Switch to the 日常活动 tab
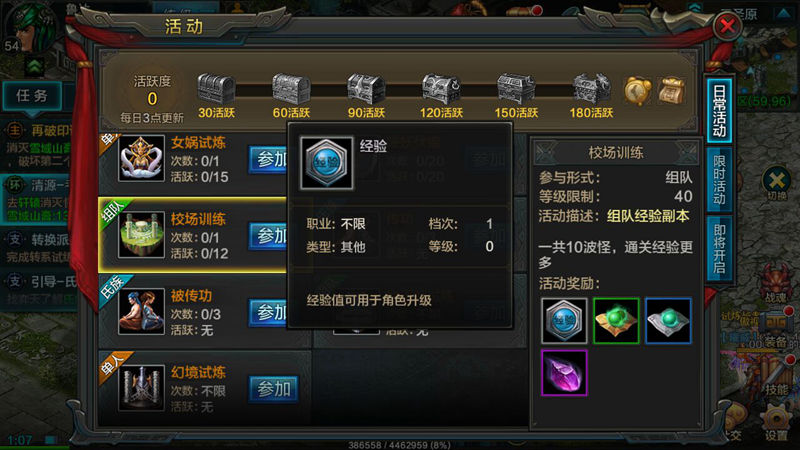 (x=719, y=111)
